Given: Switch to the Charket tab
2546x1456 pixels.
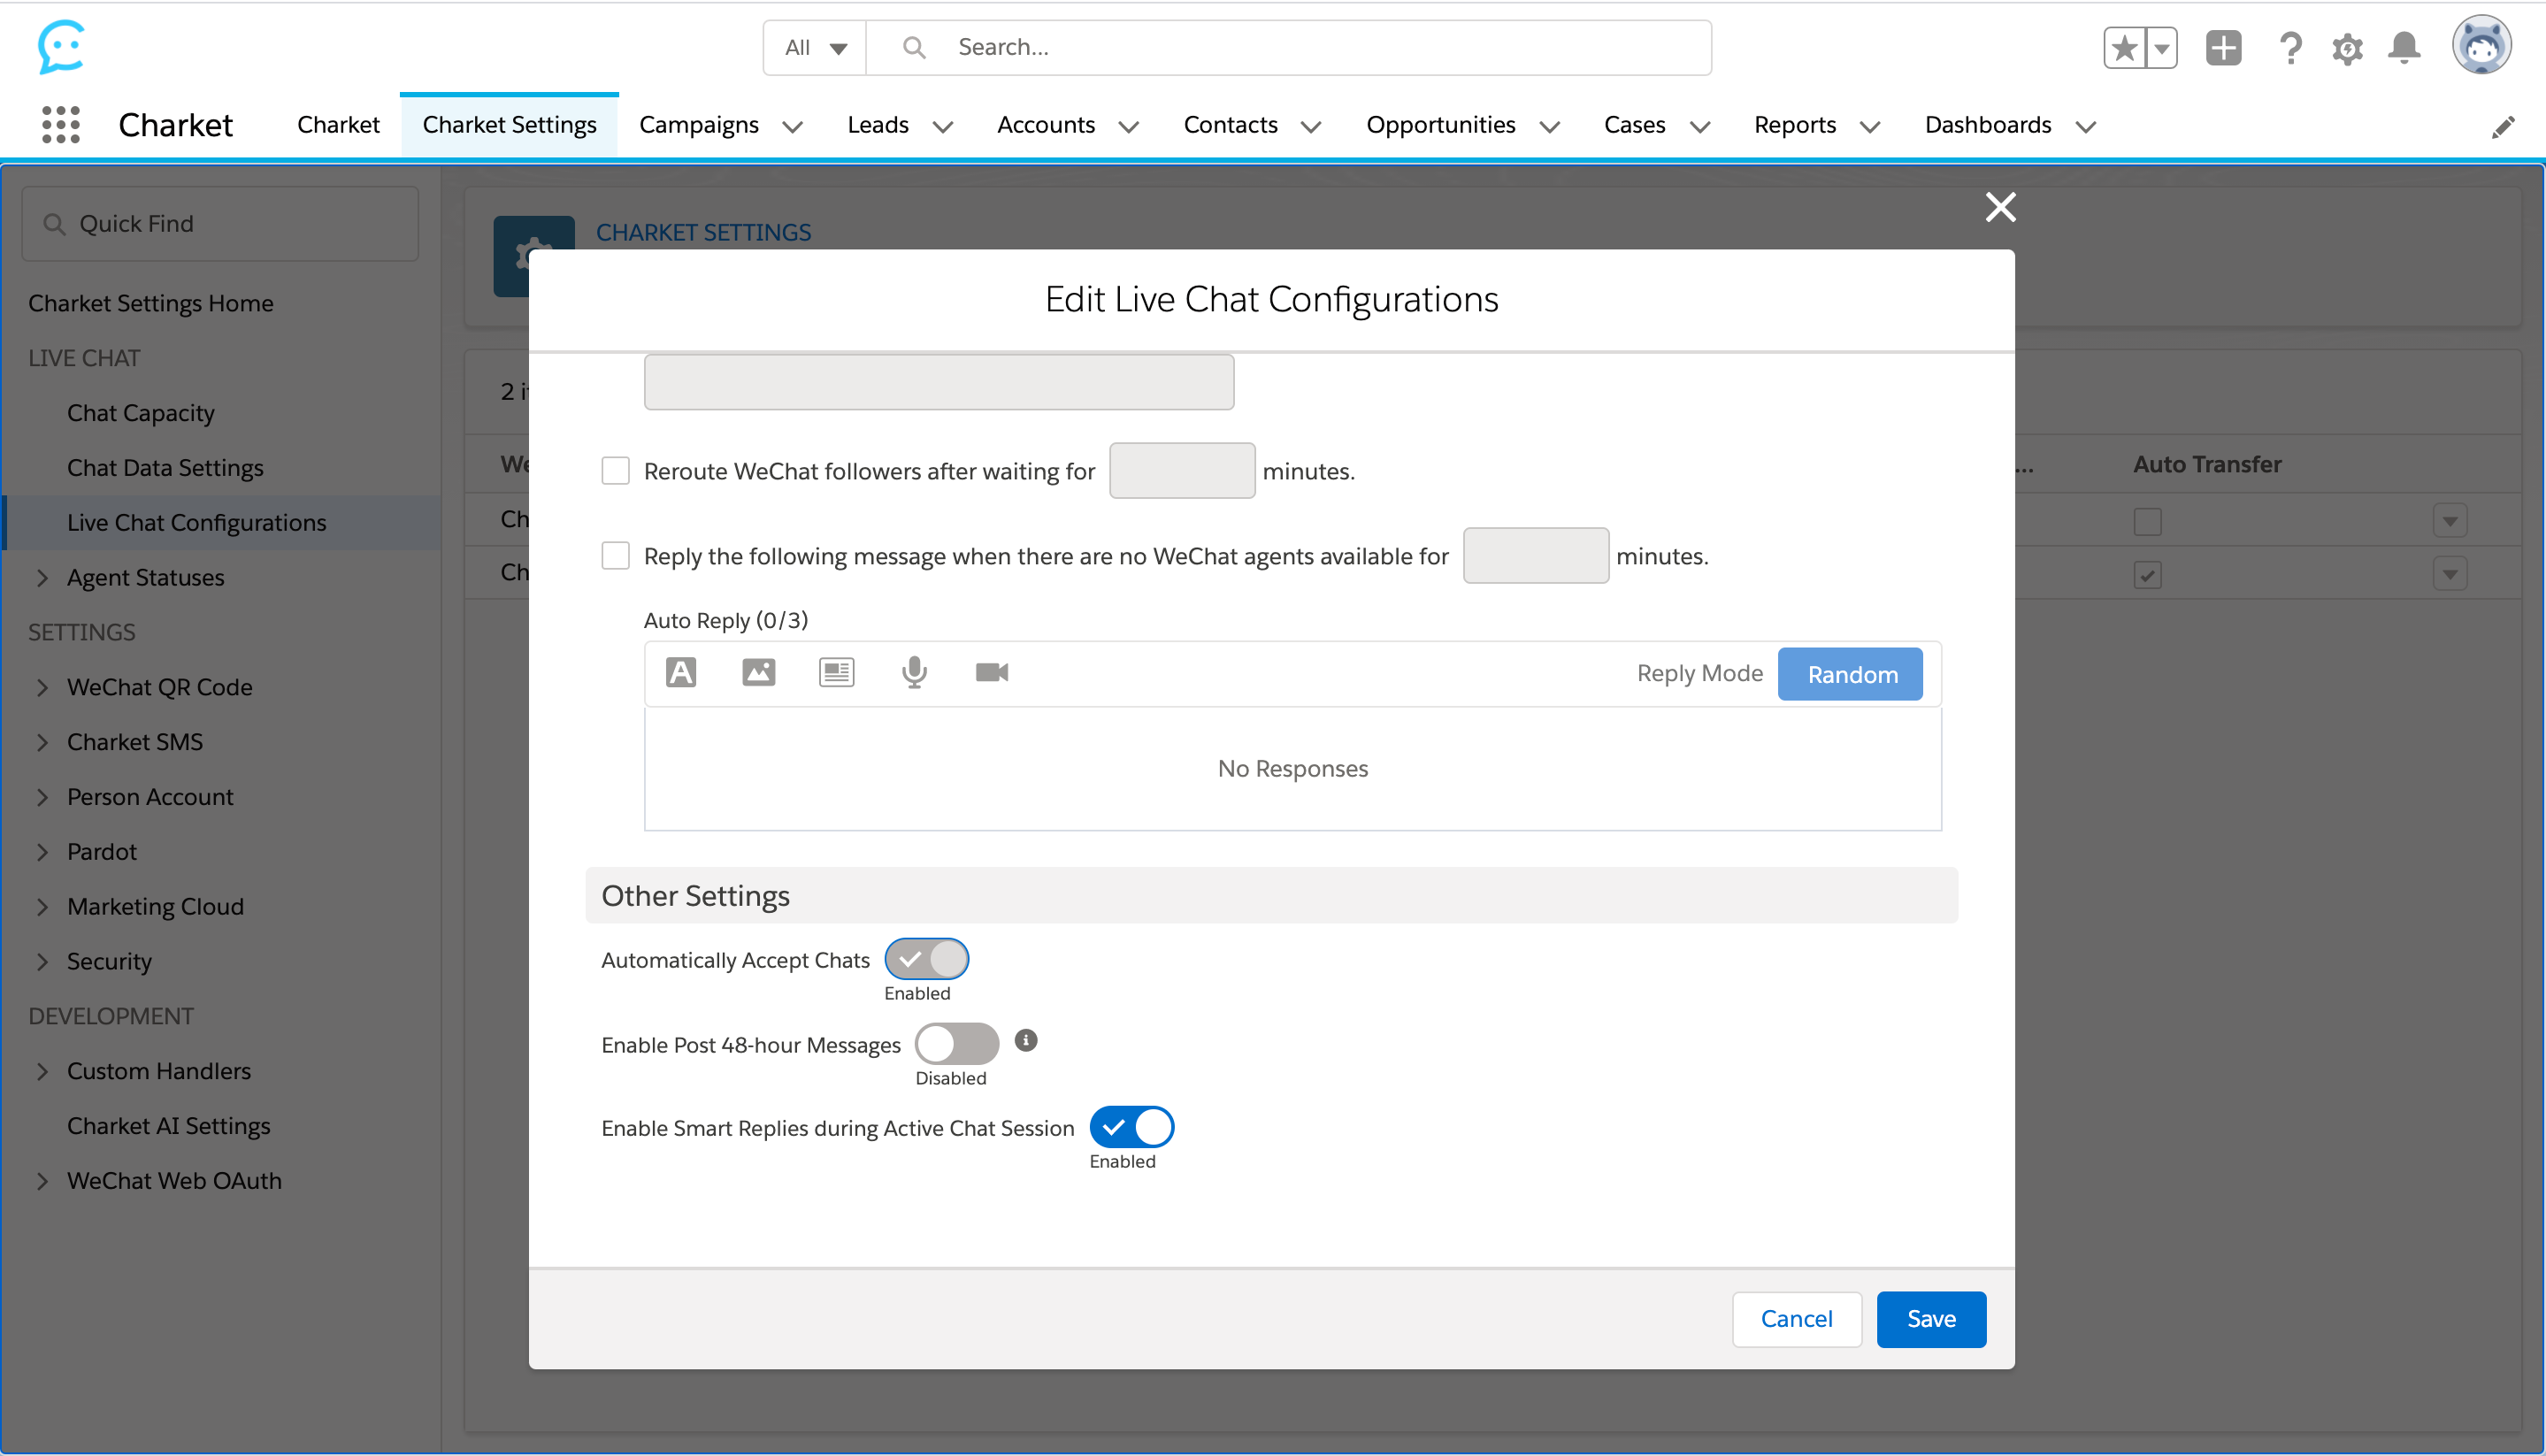Looking at the screenshot, I should 338,125.
